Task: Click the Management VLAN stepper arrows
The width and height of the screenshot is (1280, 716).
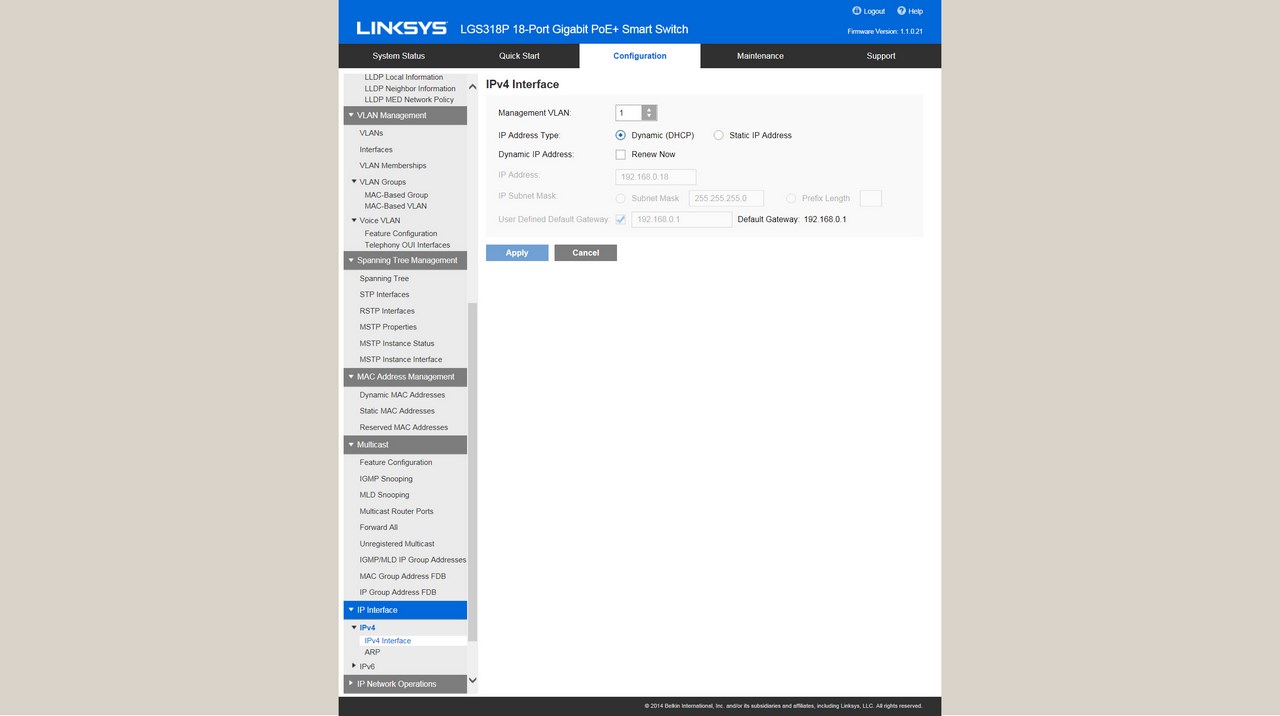Action: point(649,113)
